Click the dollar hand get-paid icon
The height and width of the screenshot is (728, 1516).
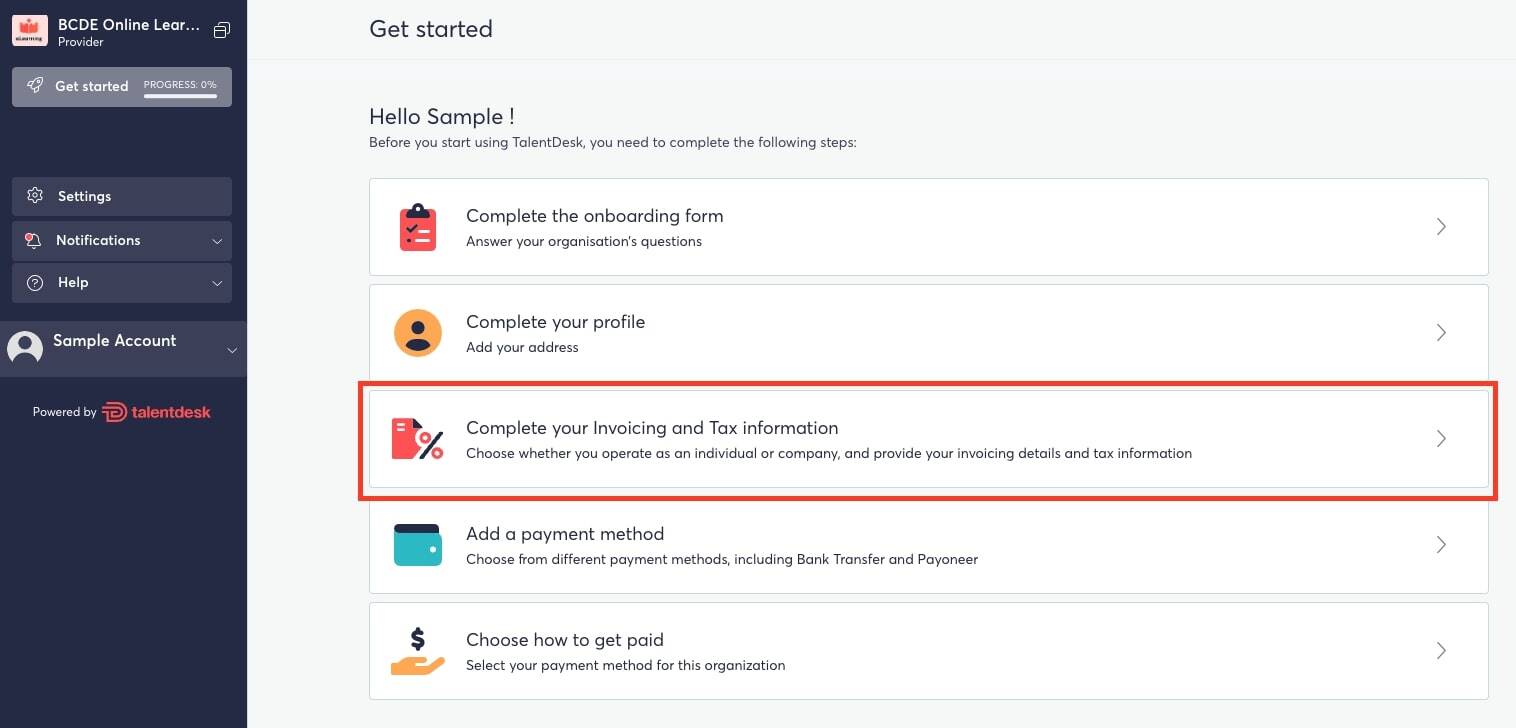(x=418, y=651)
